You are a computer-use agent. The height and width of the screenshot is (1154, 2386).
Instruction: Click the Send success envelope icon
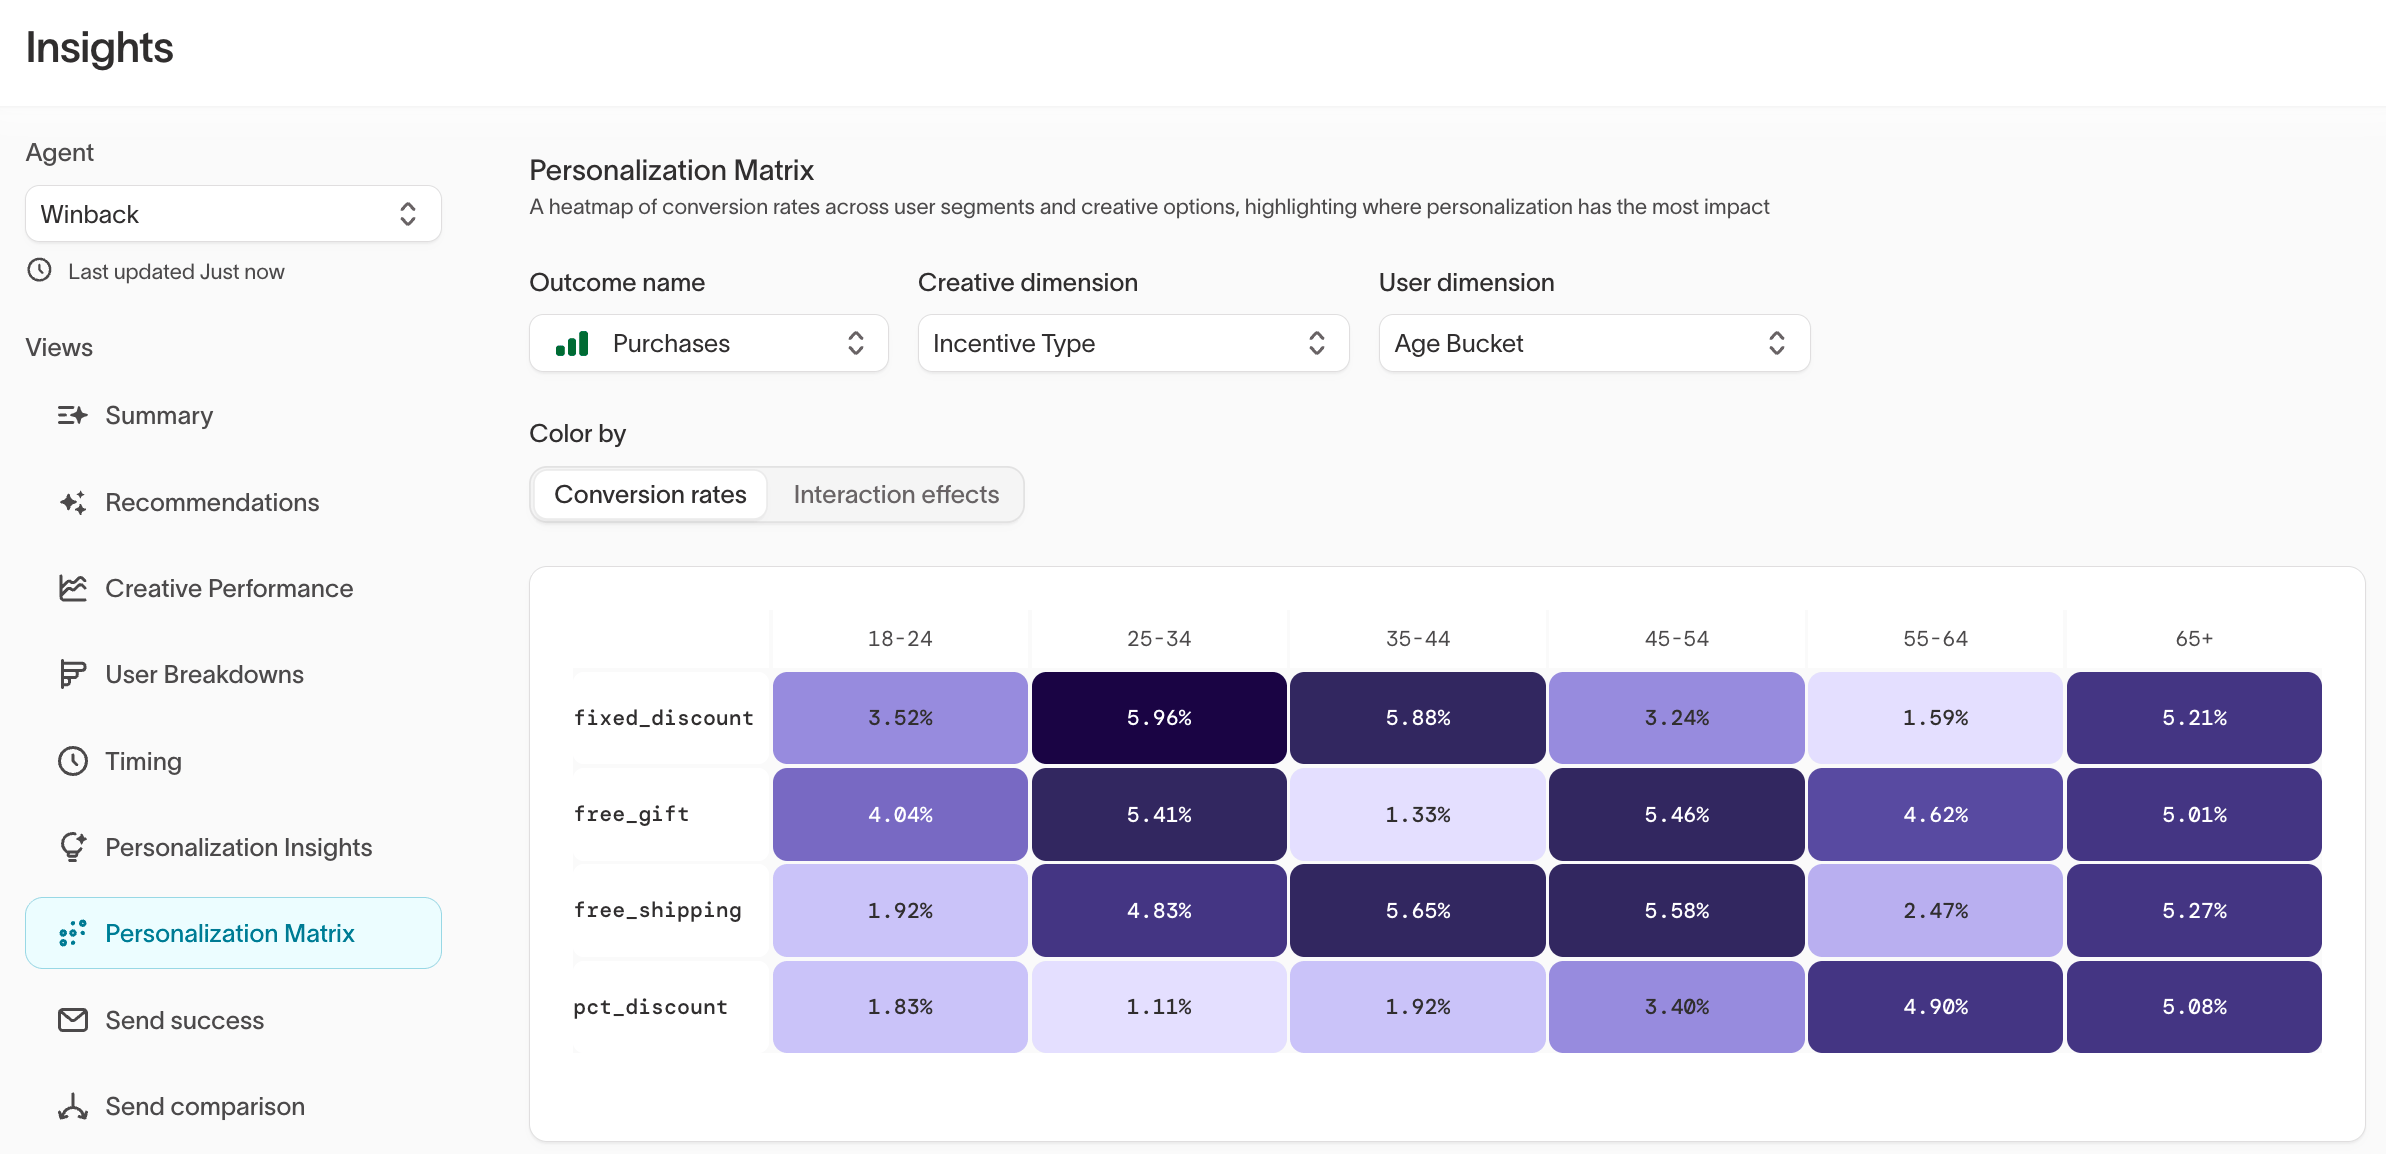(72, 1020)
